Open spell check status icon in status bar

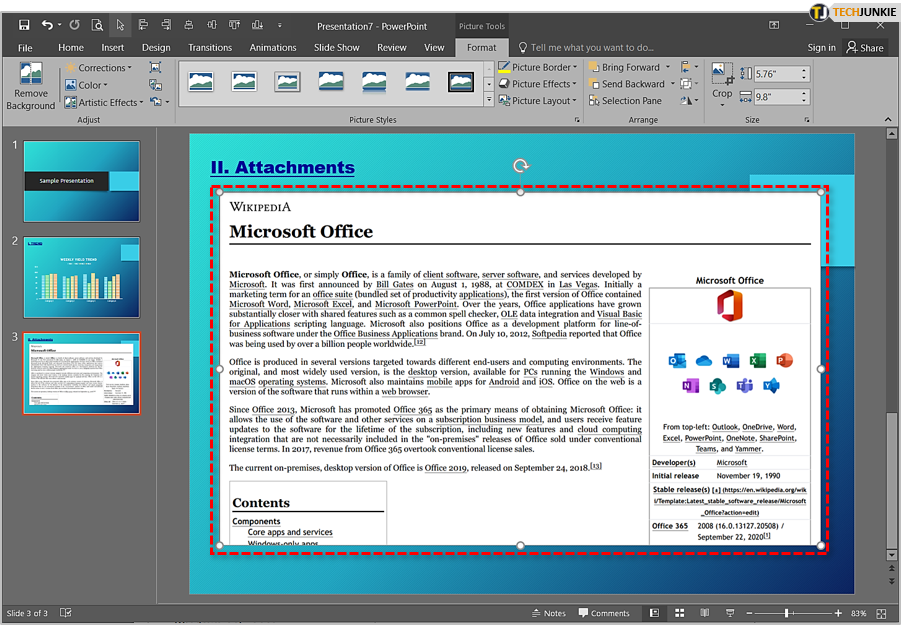tap(66, 613)
